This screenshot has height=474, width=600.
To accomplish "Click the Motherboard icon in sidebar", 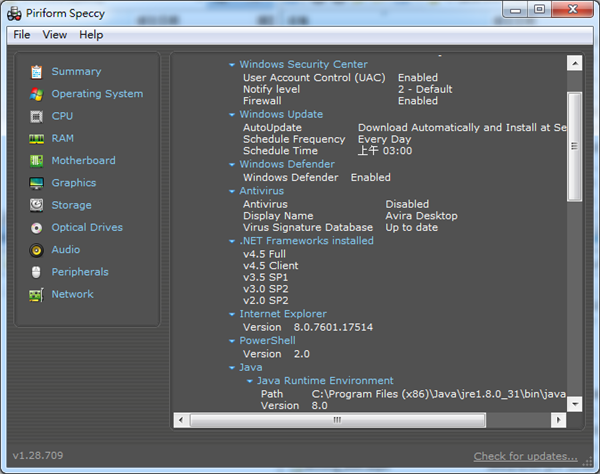I will [x=37, y=161].
